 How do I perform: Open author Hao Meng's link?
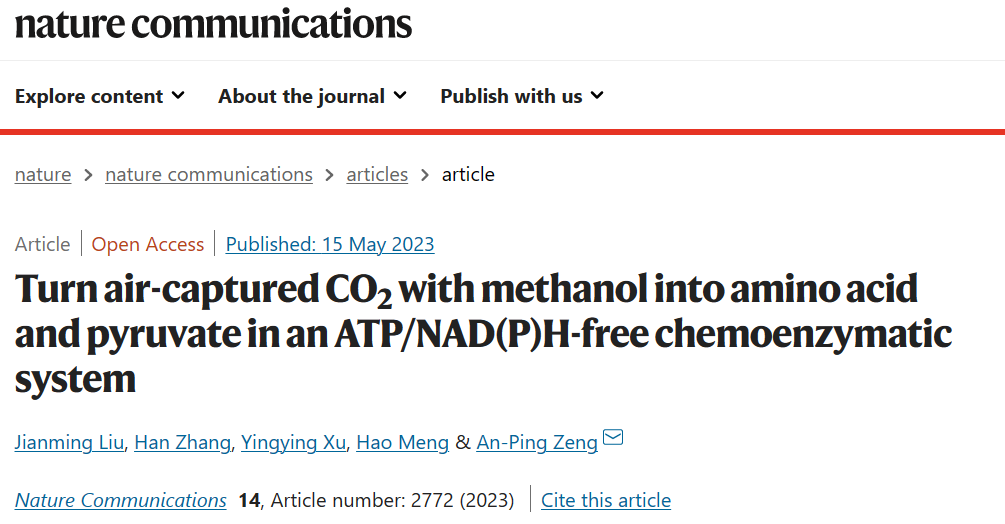[403, 443]
